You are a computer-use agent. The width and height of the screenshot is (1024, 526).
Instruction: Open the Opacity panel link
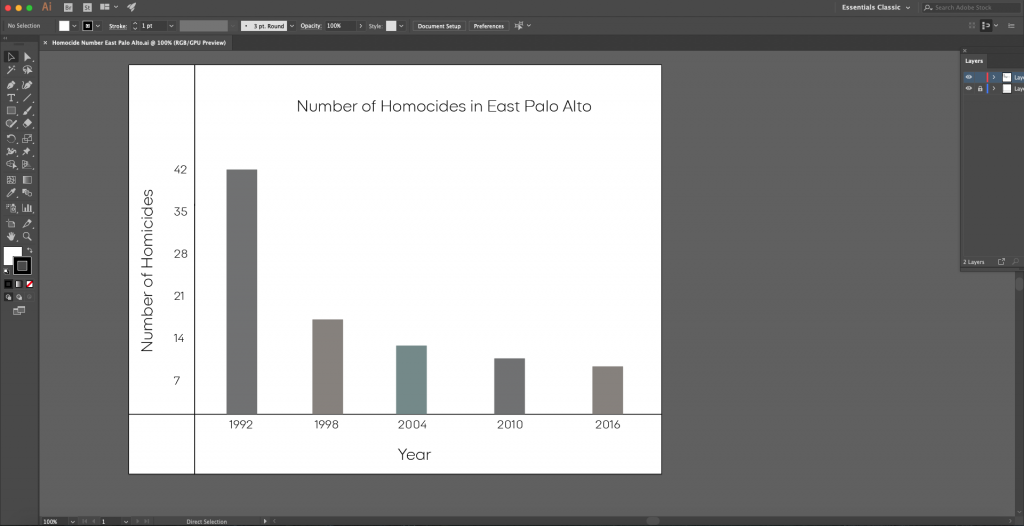(x=311, y=26)
